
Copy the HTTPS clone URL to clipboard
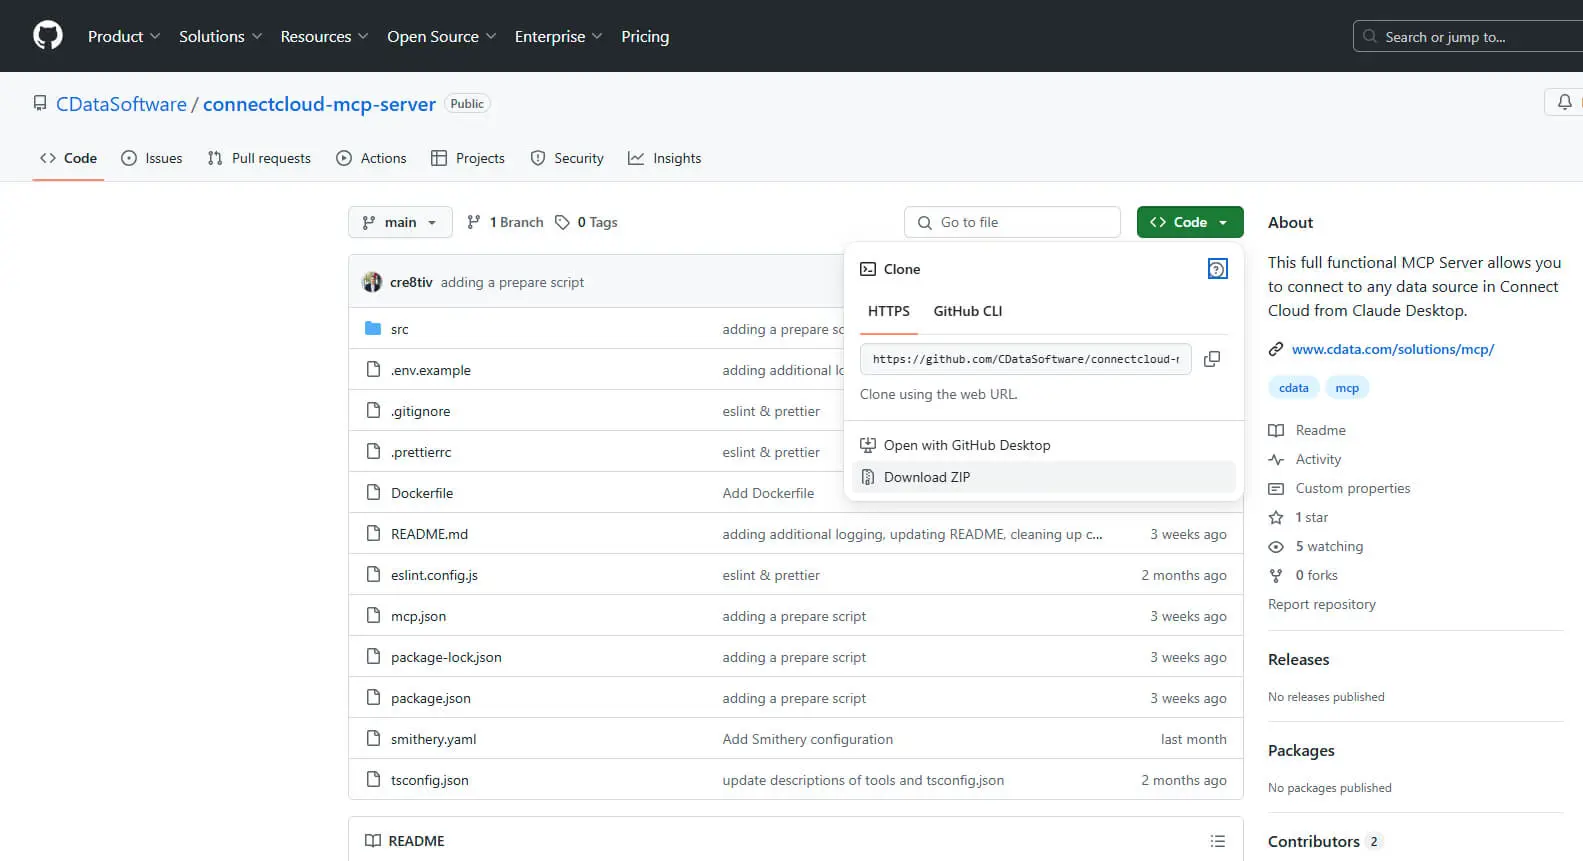[x=1212, y=359]
